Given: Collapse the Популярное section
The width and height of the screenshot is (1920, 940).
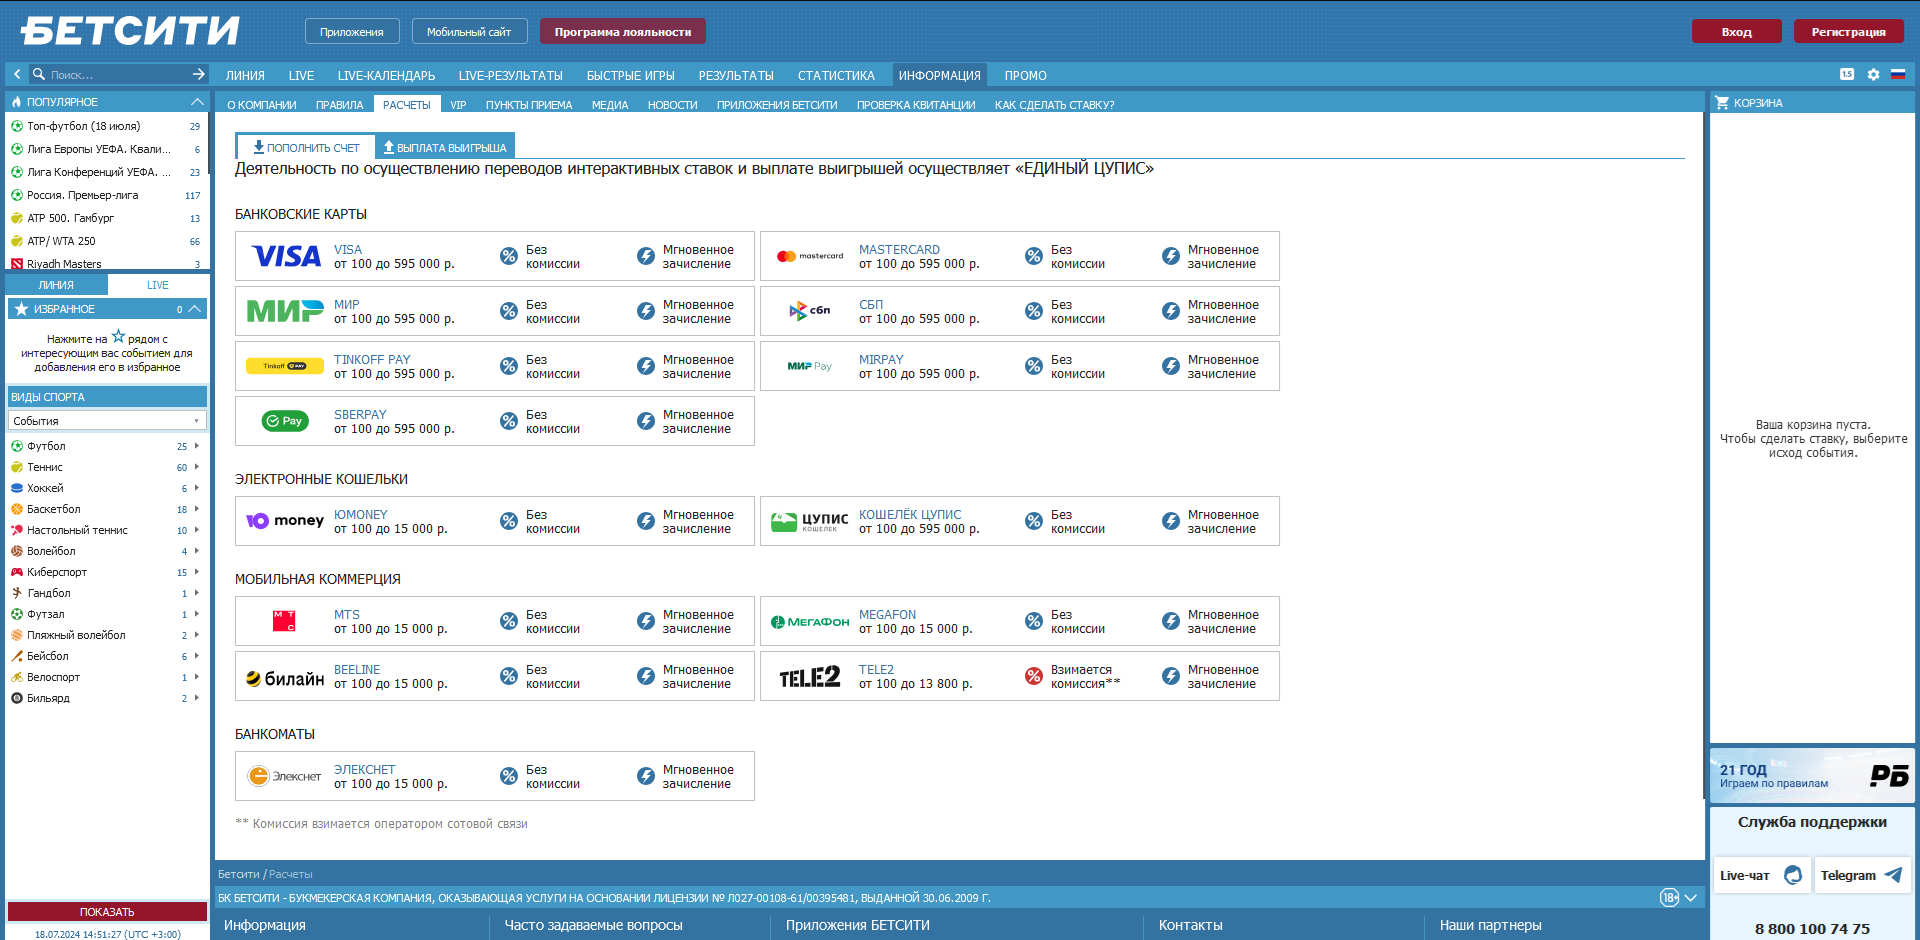Looking at the screenshot, I should [x=197, y=101].
